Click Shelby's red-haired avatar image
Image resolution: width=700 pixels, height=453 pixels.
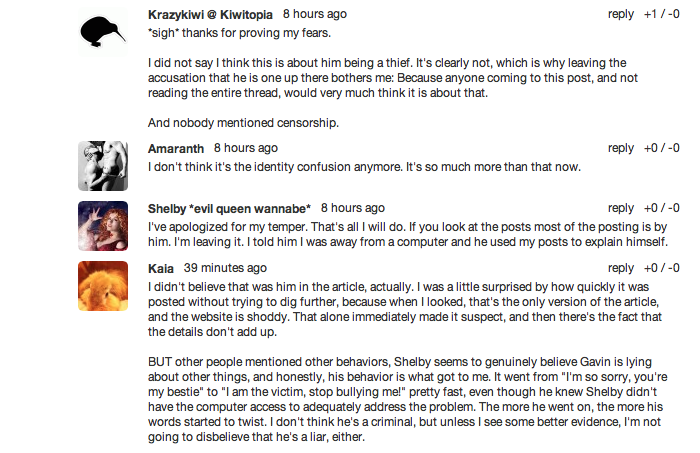pos(103,226)
